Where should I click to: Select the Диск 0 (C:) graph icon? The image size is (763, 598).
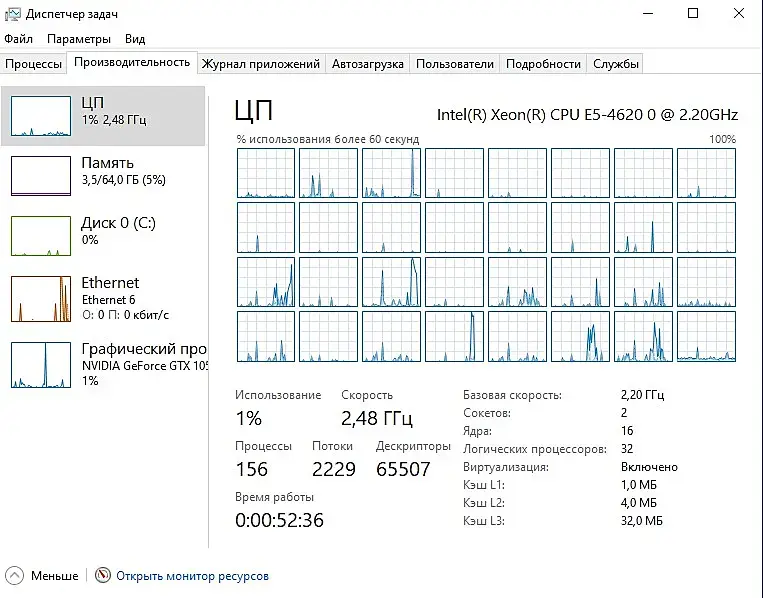click(x=41, y=236)
